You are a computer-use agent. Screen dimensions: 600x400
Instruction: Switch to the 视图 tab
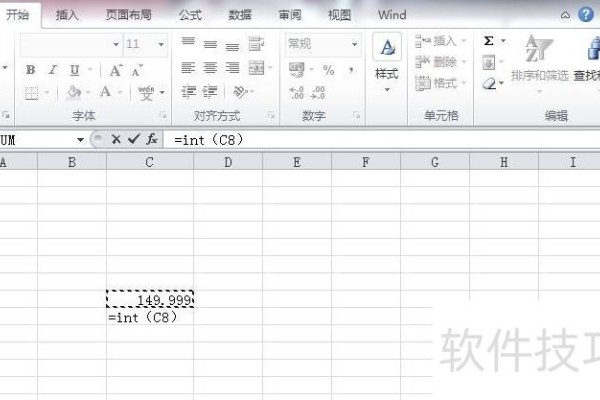[x=339, y=15]
